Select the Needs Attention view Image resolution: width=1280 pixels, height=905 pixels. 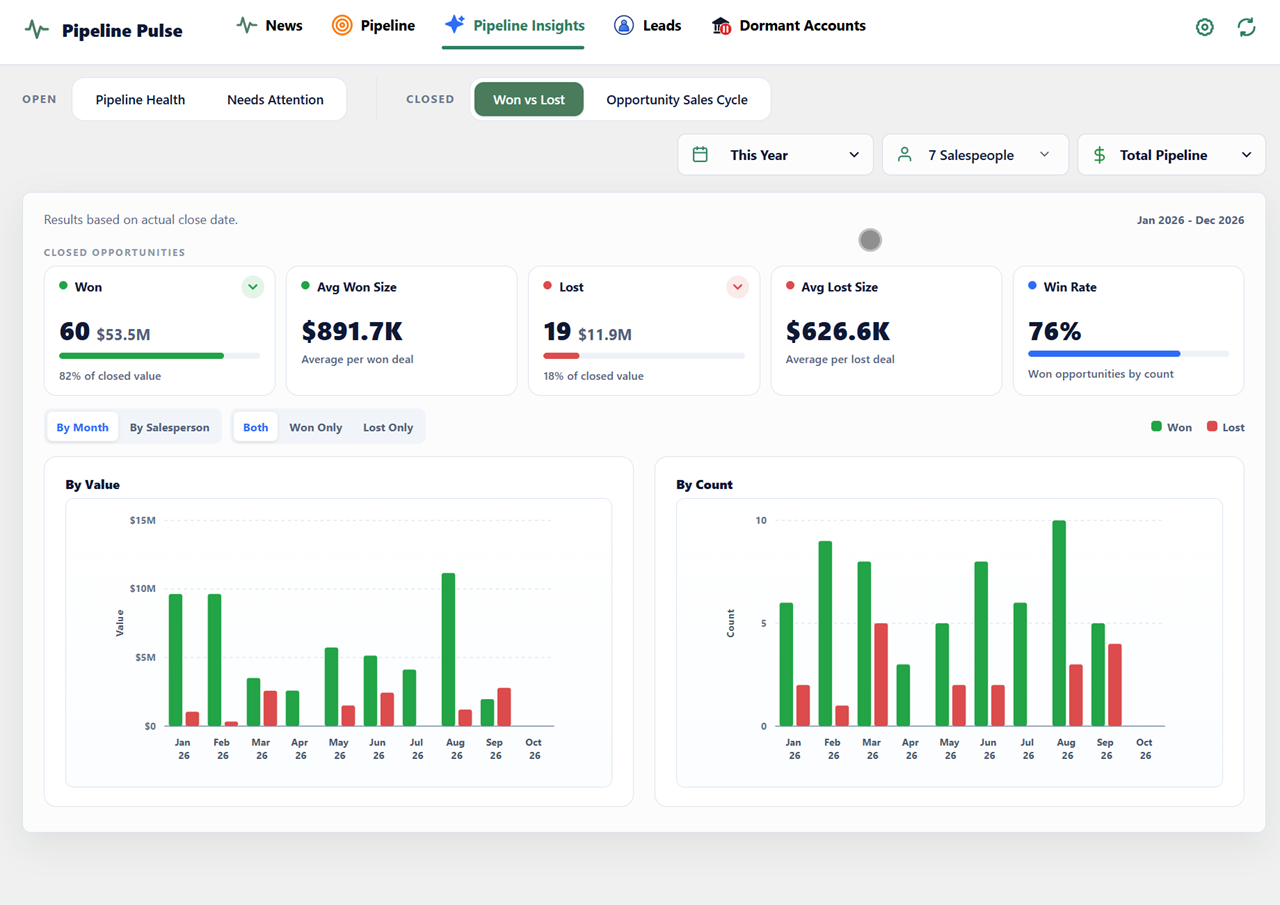[275, 100]
